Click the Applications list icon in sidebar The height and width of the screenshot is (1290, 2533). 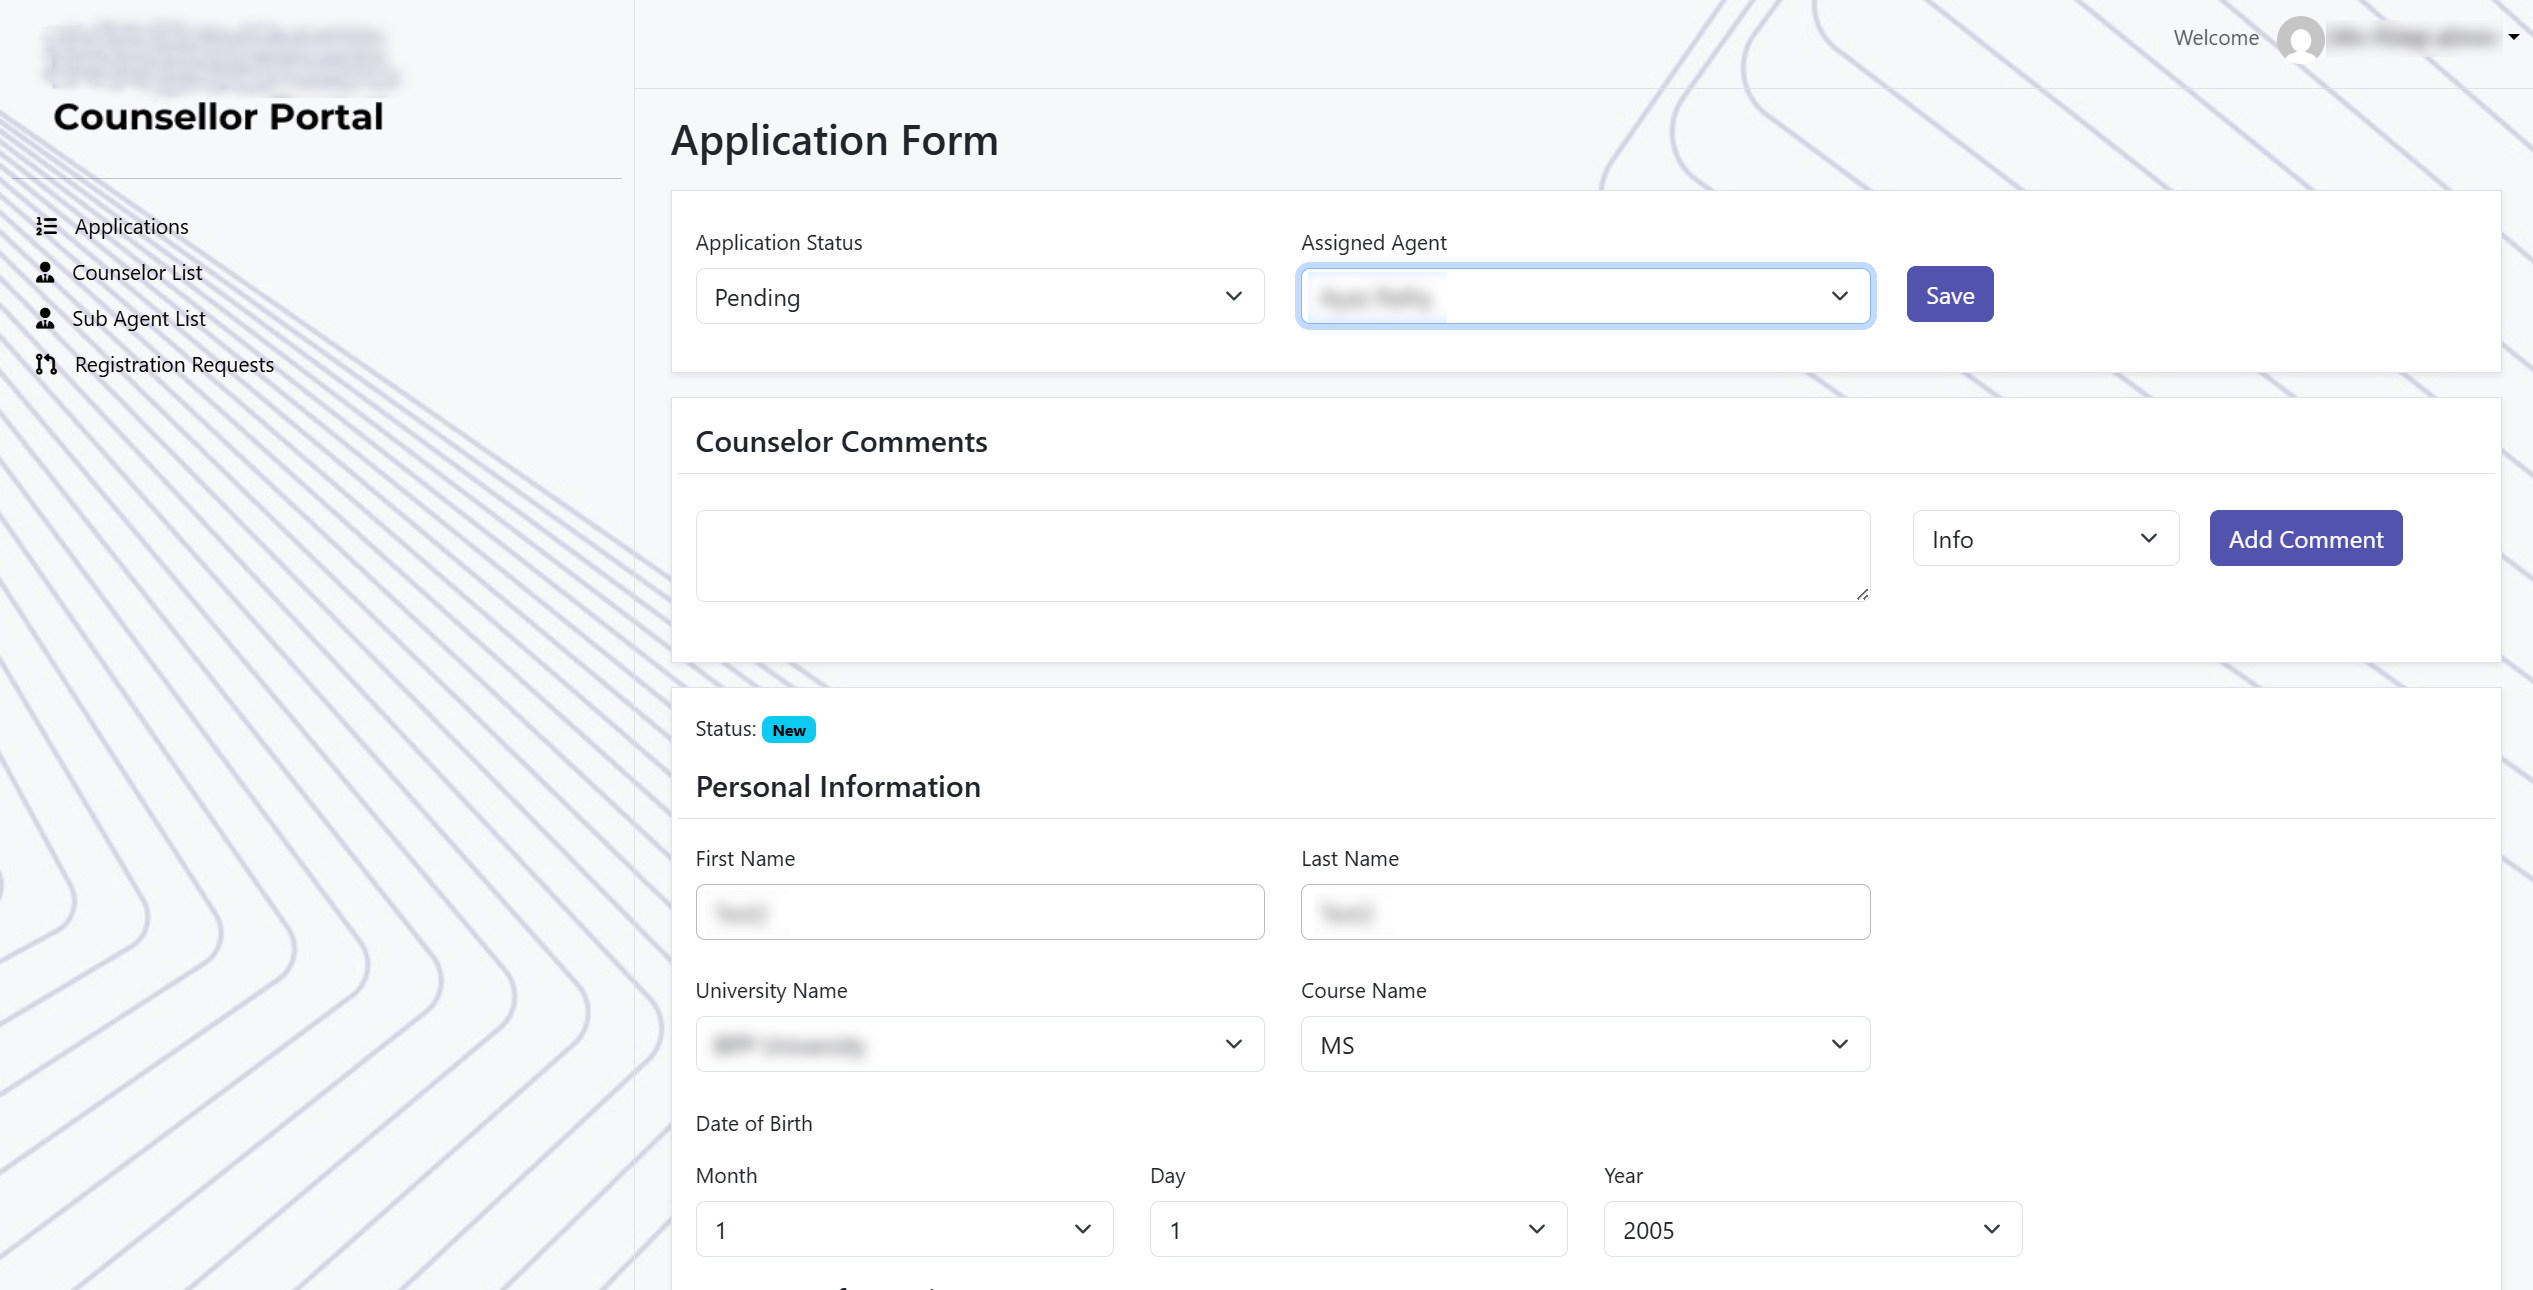(46, 226)
